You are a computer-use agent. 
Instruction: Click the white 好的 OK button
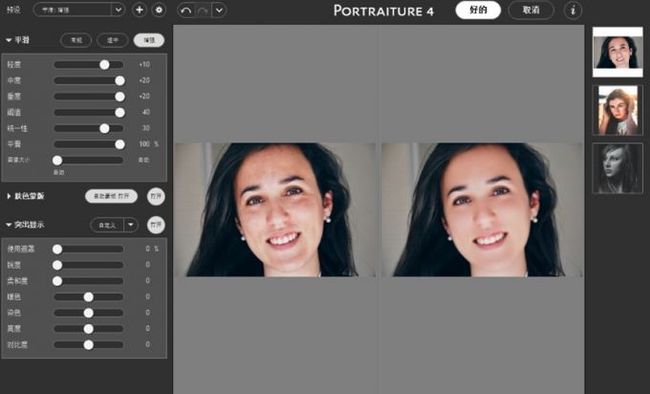coord(478,10)
